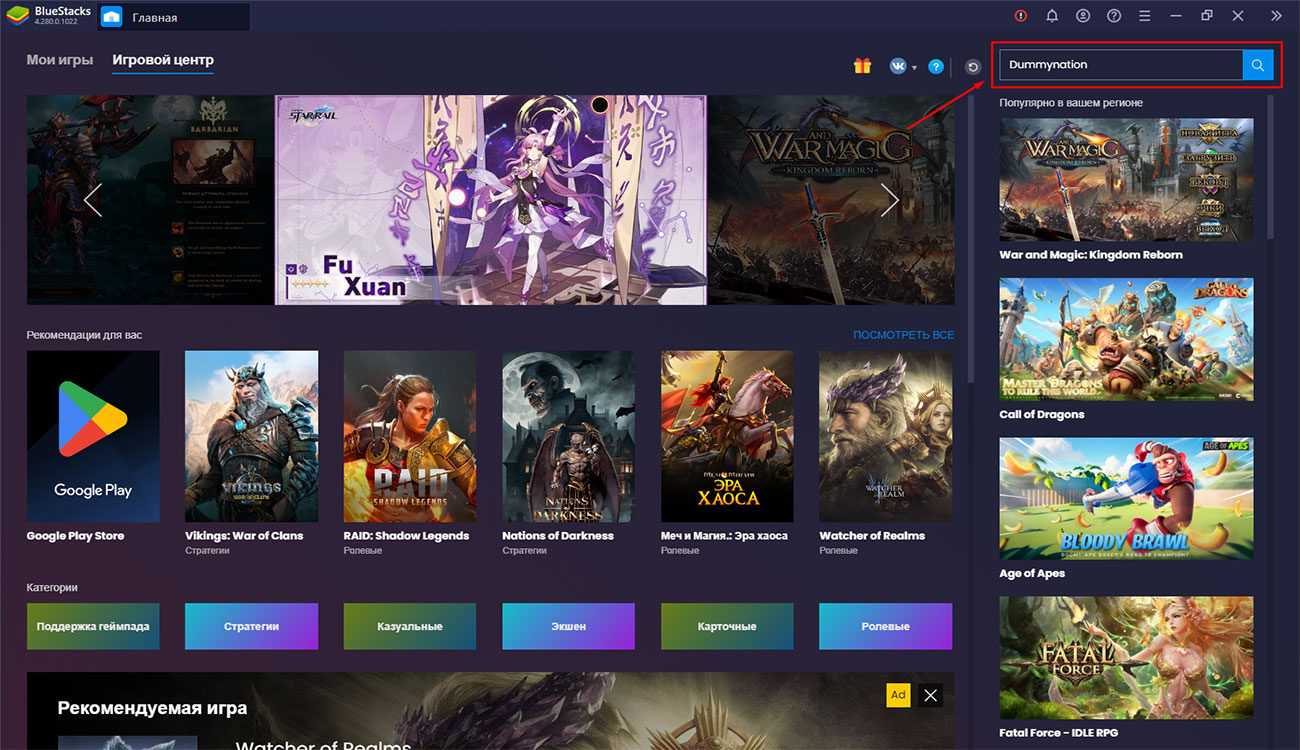Click the "Age of Apes" title text
Viewport: 1300px width, 750px height.
[x=1032, y=573]
